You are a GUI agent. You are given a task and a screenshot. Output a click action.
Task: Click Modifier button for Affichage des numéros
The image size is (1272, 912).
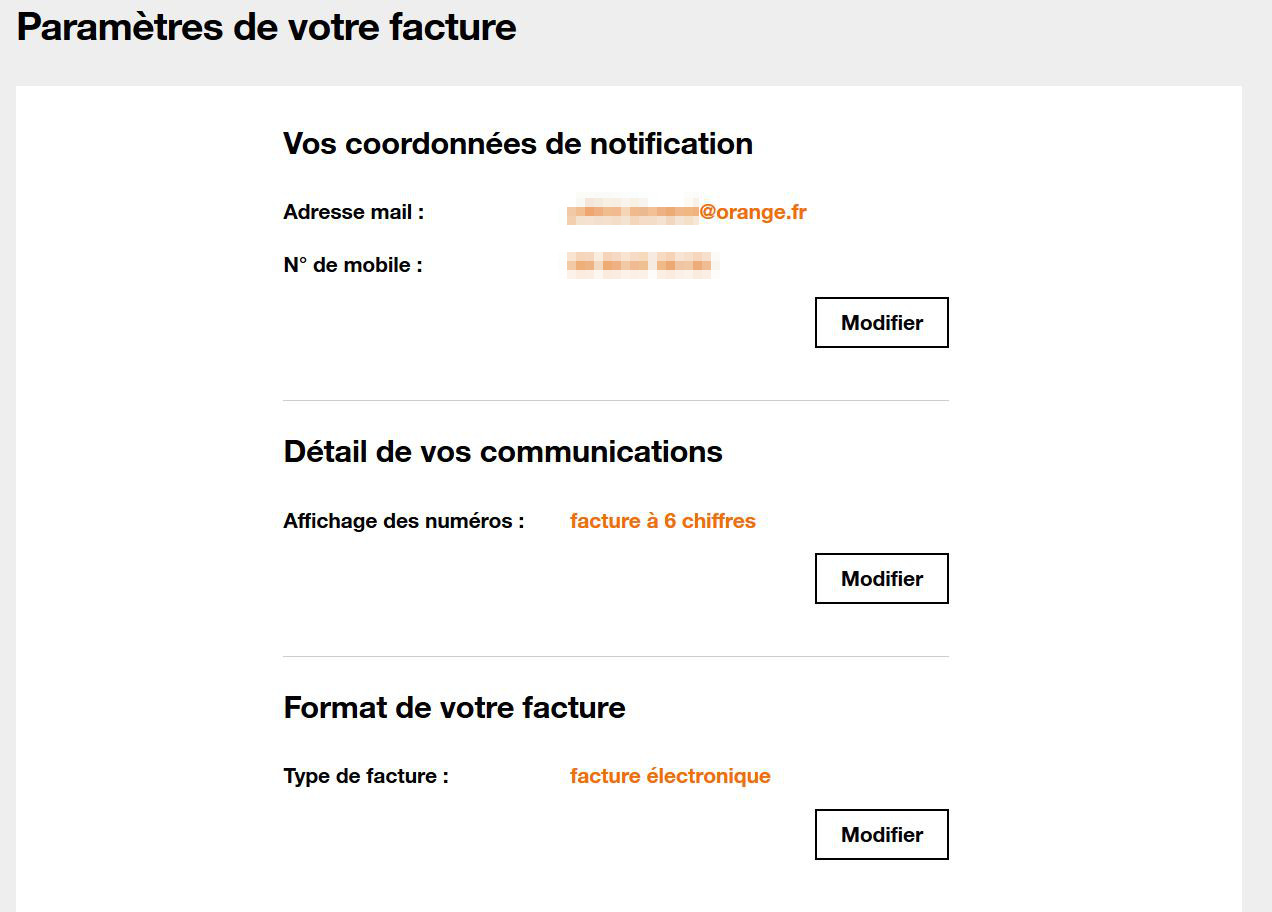pos(881,579)
